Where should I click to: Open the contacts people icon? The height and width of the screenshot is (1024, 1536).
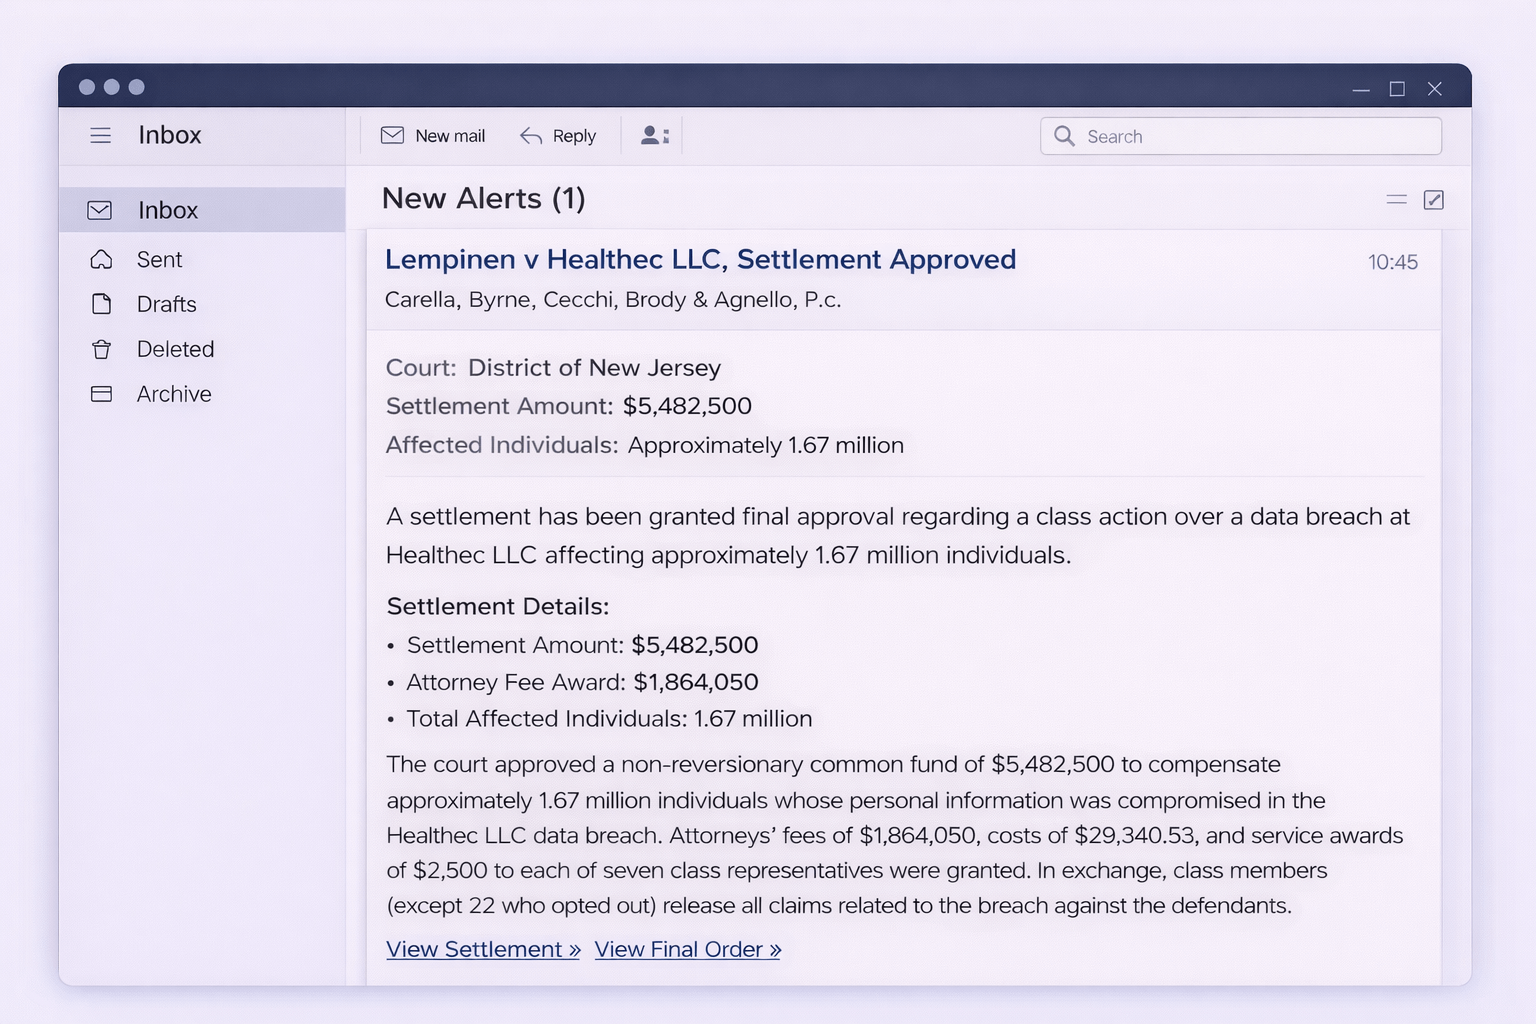pyautogui.click(x=655, y=135)
